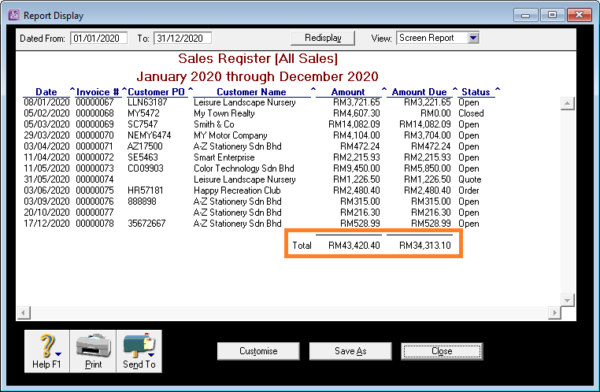Click Smart Enterprise customer name

click(224, 157)
